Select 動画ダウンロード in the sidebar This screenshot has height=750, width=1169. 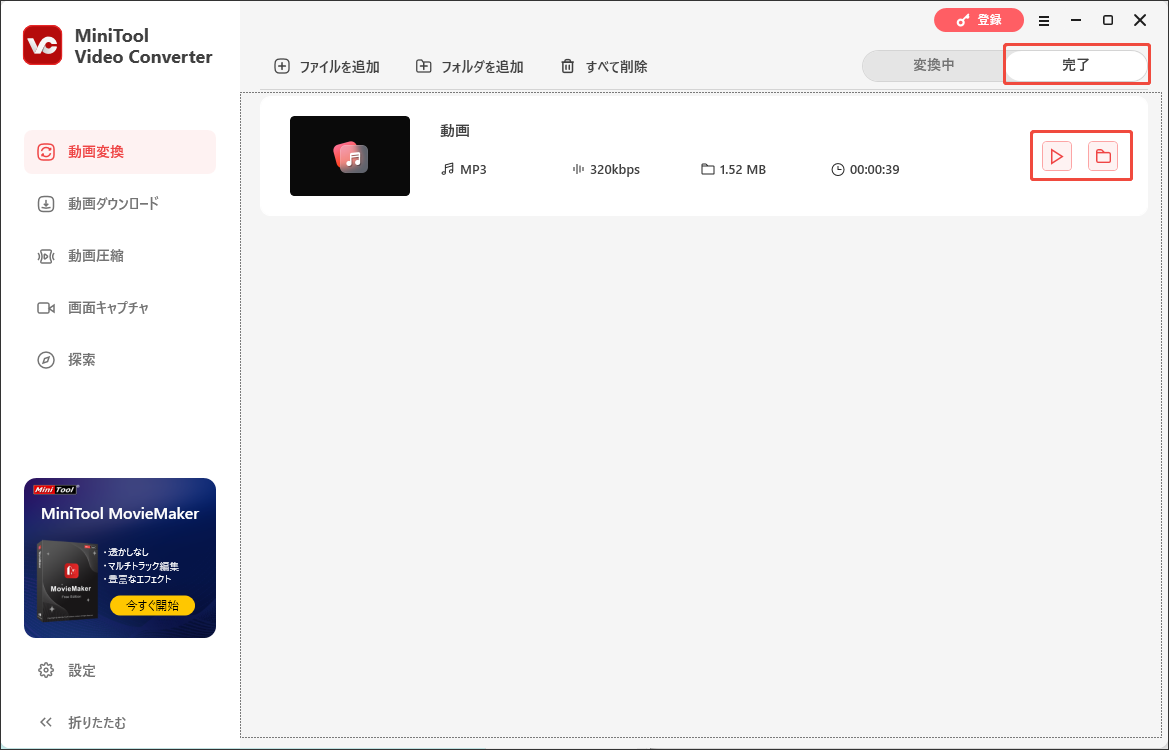click(120, 204)
